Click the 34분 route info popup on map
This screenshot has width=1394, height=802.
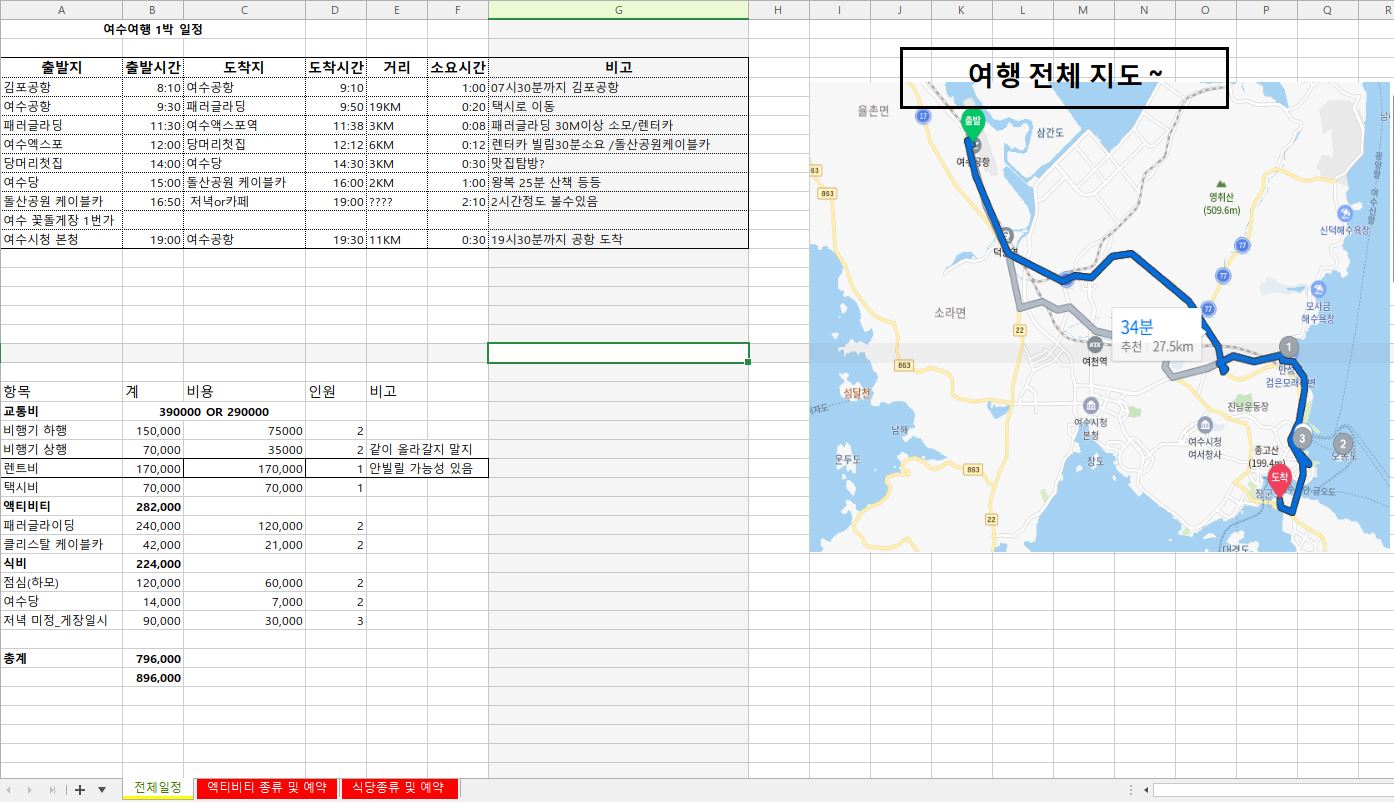1155,336
